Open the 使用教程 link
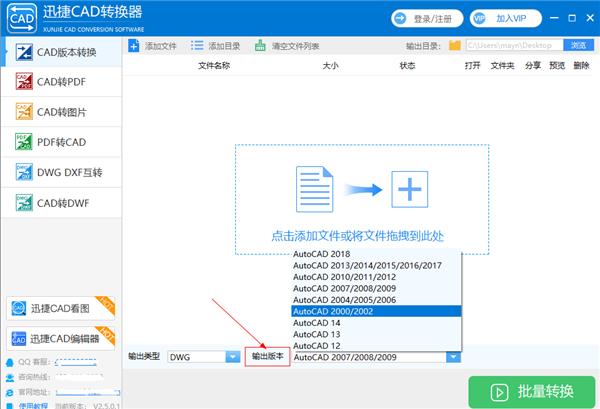 tap(33, 406)
